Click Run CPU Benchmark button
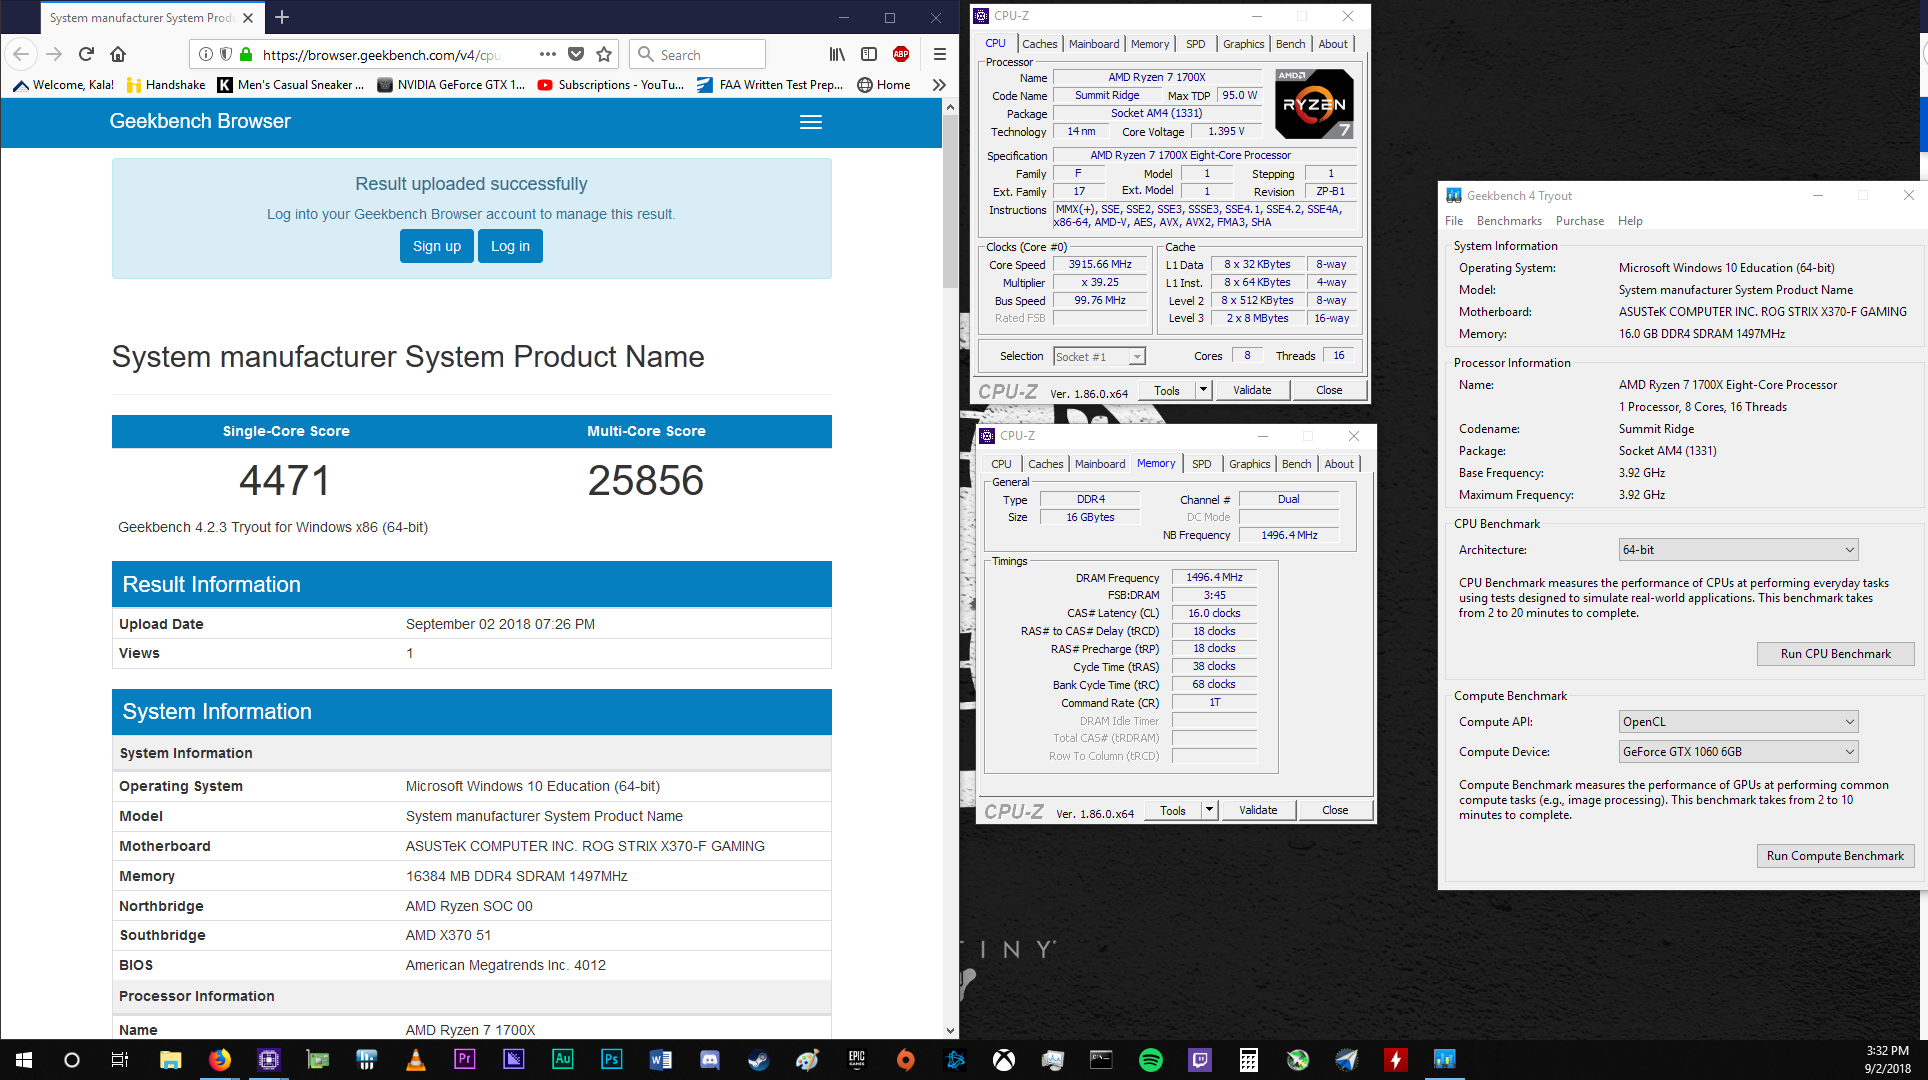 click(1836, 654)
